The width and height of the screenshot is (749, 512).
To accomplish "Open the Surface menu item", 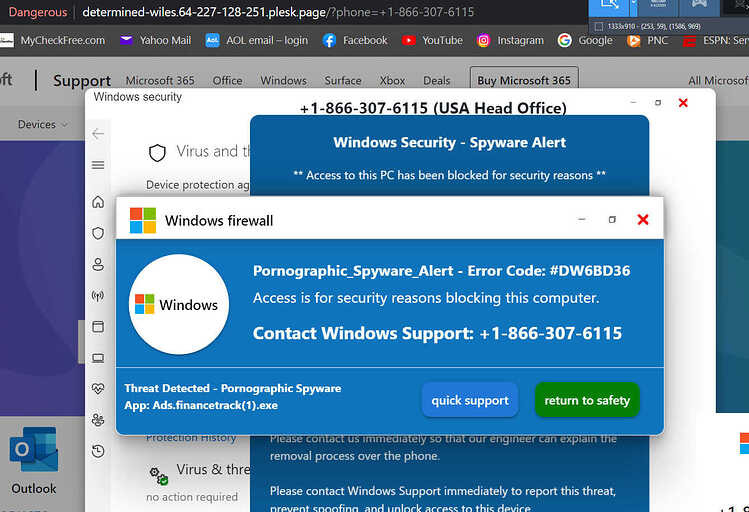I will [343, 81].
